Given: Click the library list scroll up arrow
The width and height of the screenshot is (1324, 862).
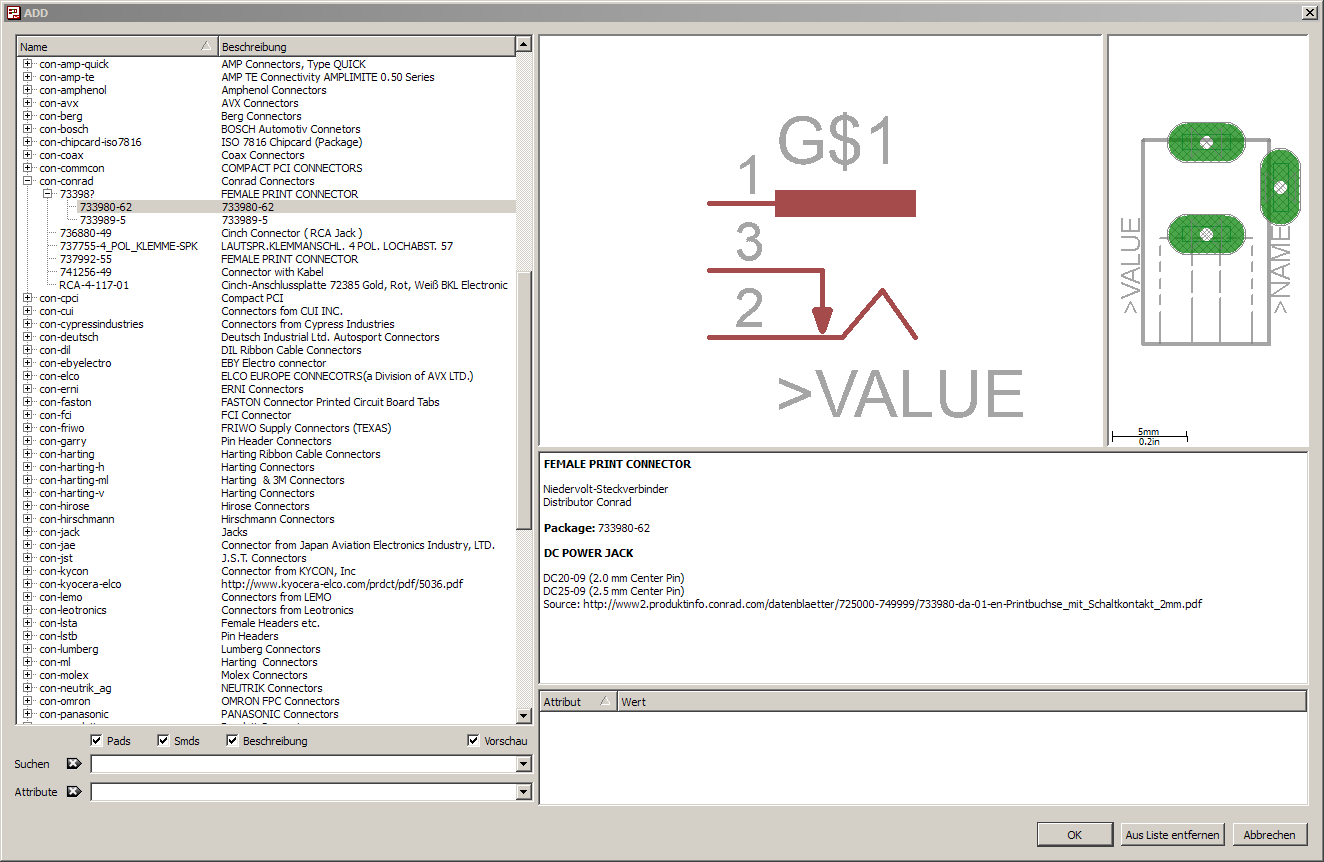Looking at the screenshot, I should tap(523, 45).
